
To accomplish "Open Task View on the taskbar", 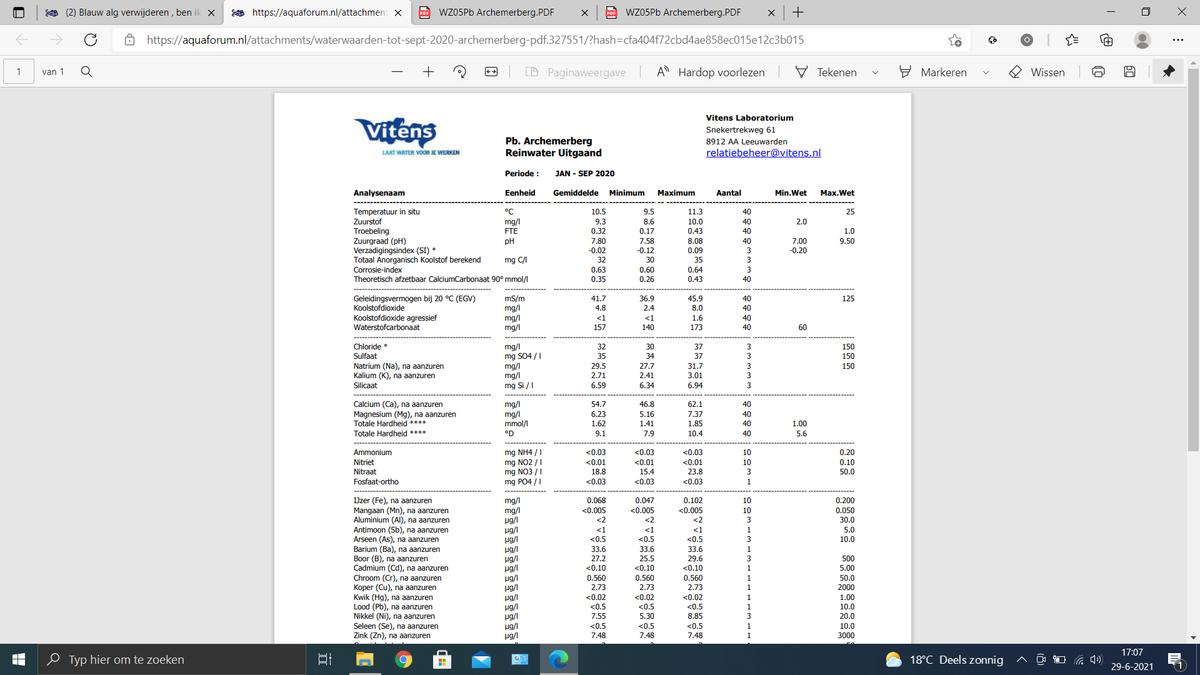I will coord(324,660).
